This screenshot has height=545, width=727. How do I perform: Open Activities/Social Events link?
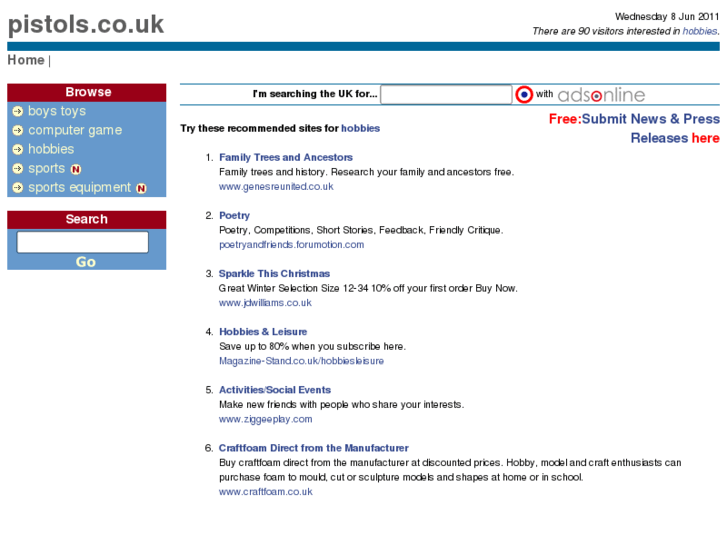(x=275, y=390)
